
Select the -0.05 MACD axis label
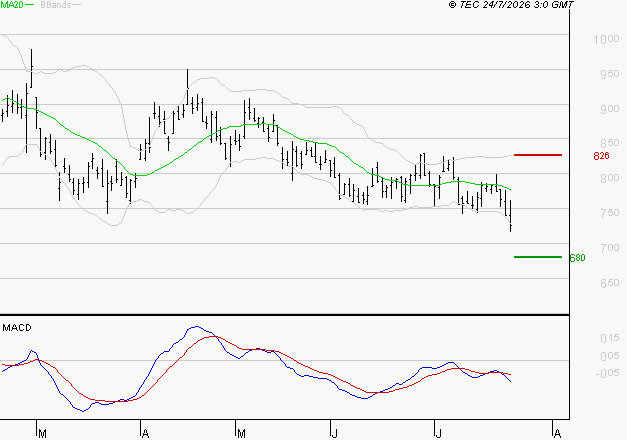(608, 373)
